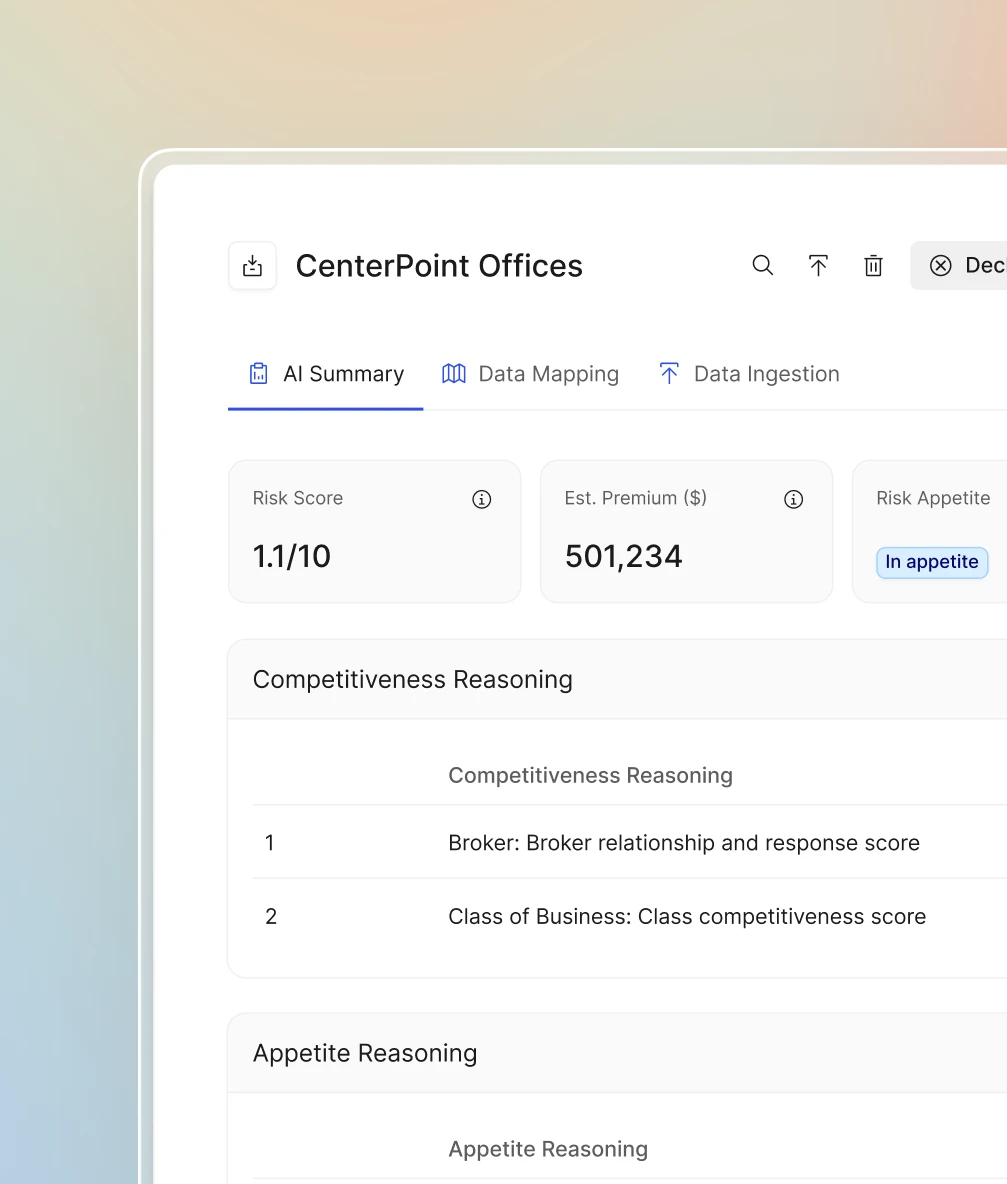The image size is (1007, 1184).
Task: Click the Appetite Reasoning section heading
Action: 365,1053
